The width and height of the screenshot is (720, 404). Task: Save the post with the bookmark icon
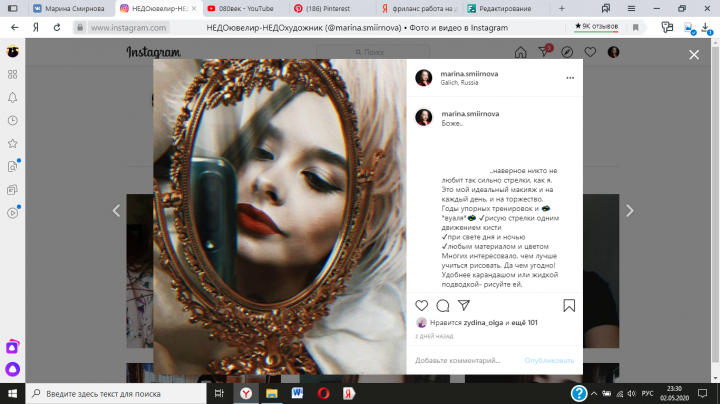(x=569, y=305)
